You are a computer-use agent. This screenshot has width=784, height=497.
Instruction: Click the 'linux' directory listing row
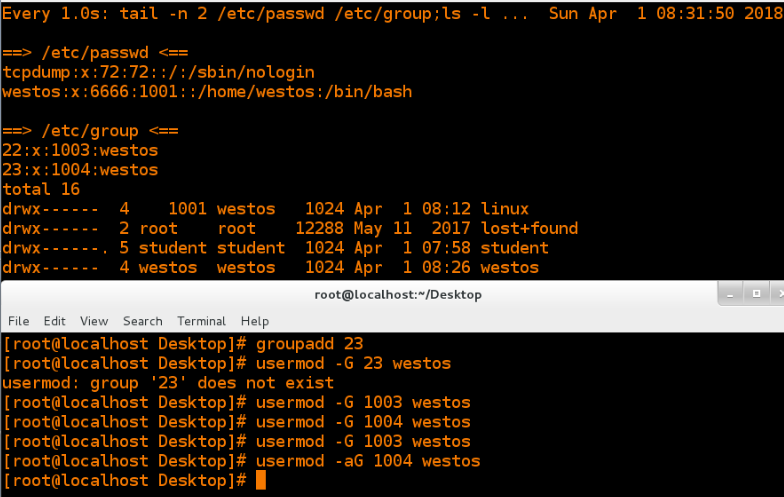266,208
